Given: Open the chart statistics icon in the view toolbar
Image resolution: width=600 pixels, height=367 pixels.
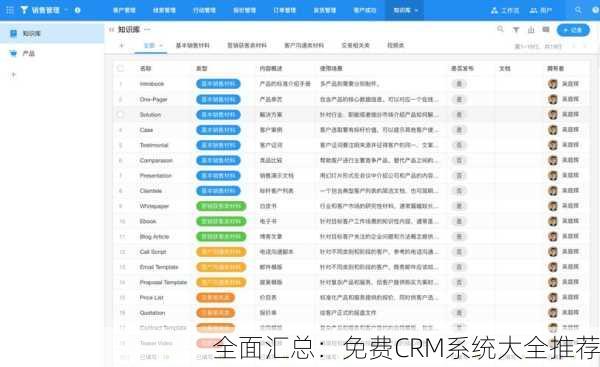Looking at the screenshot, I should click(x=531, y=29).
